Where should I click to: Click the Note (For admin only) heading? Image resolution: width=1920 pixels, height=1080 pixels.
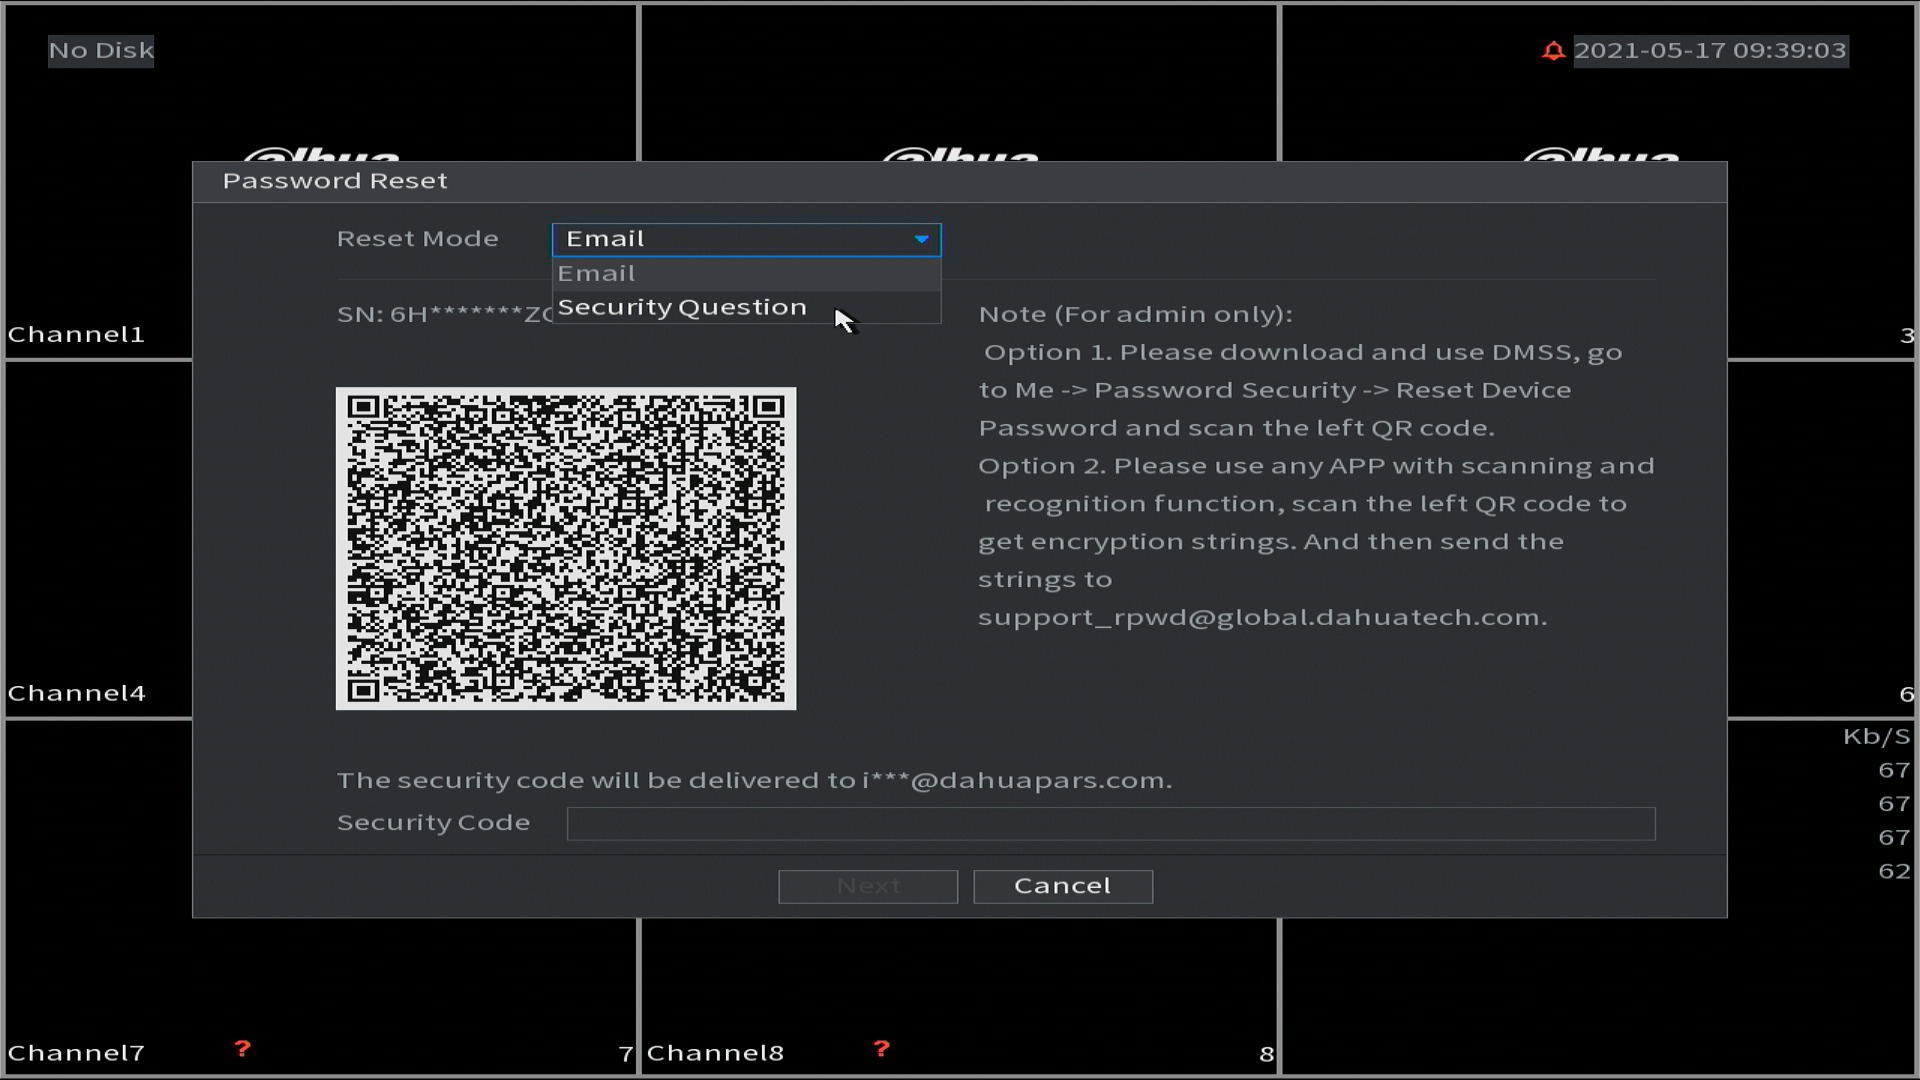pos(1135,314)
